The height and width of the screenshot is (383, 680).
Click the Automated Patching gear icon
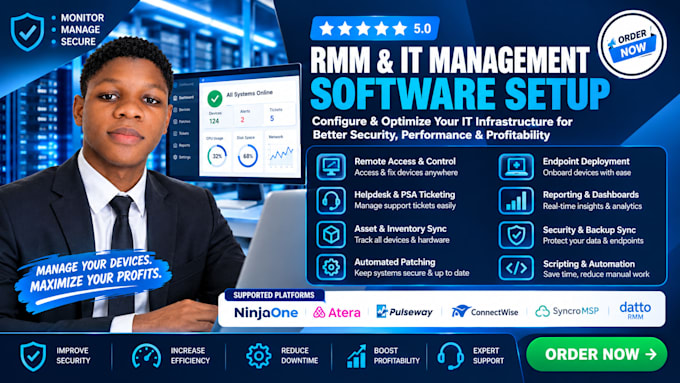click(331, 267)
